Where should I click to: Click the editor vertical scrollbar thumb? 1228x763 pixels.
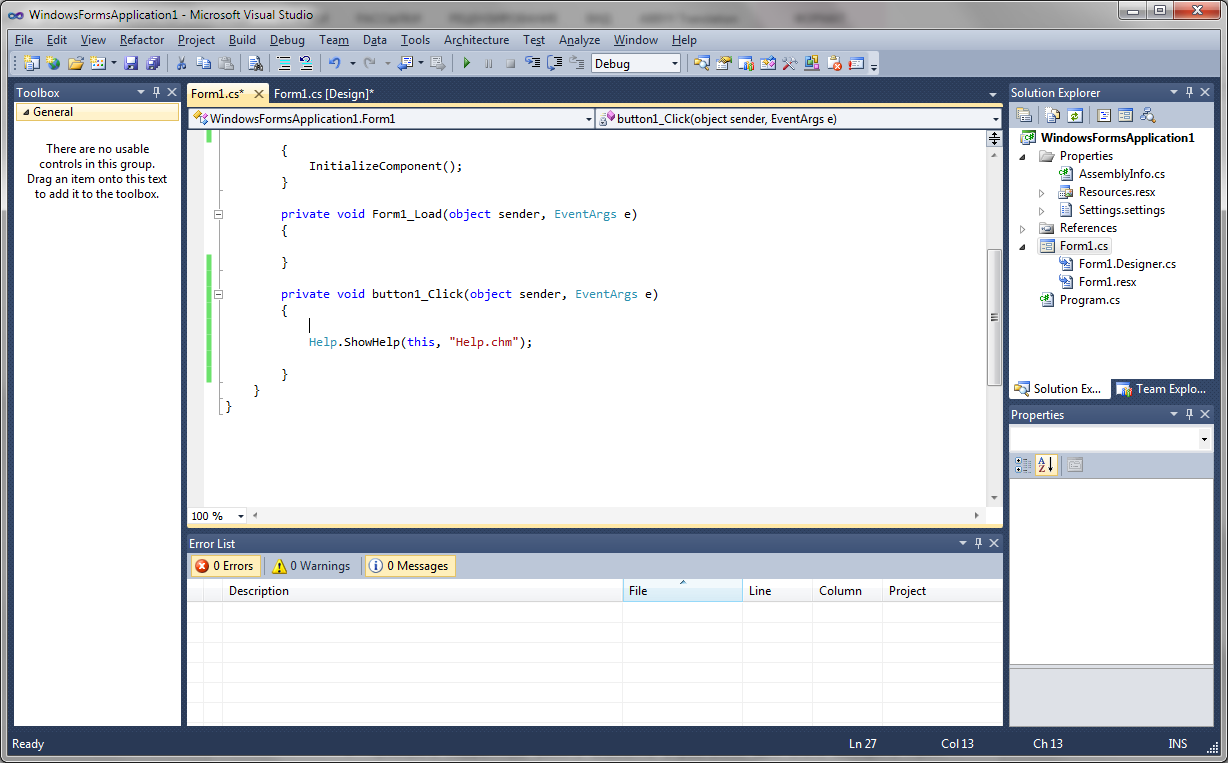994,317
